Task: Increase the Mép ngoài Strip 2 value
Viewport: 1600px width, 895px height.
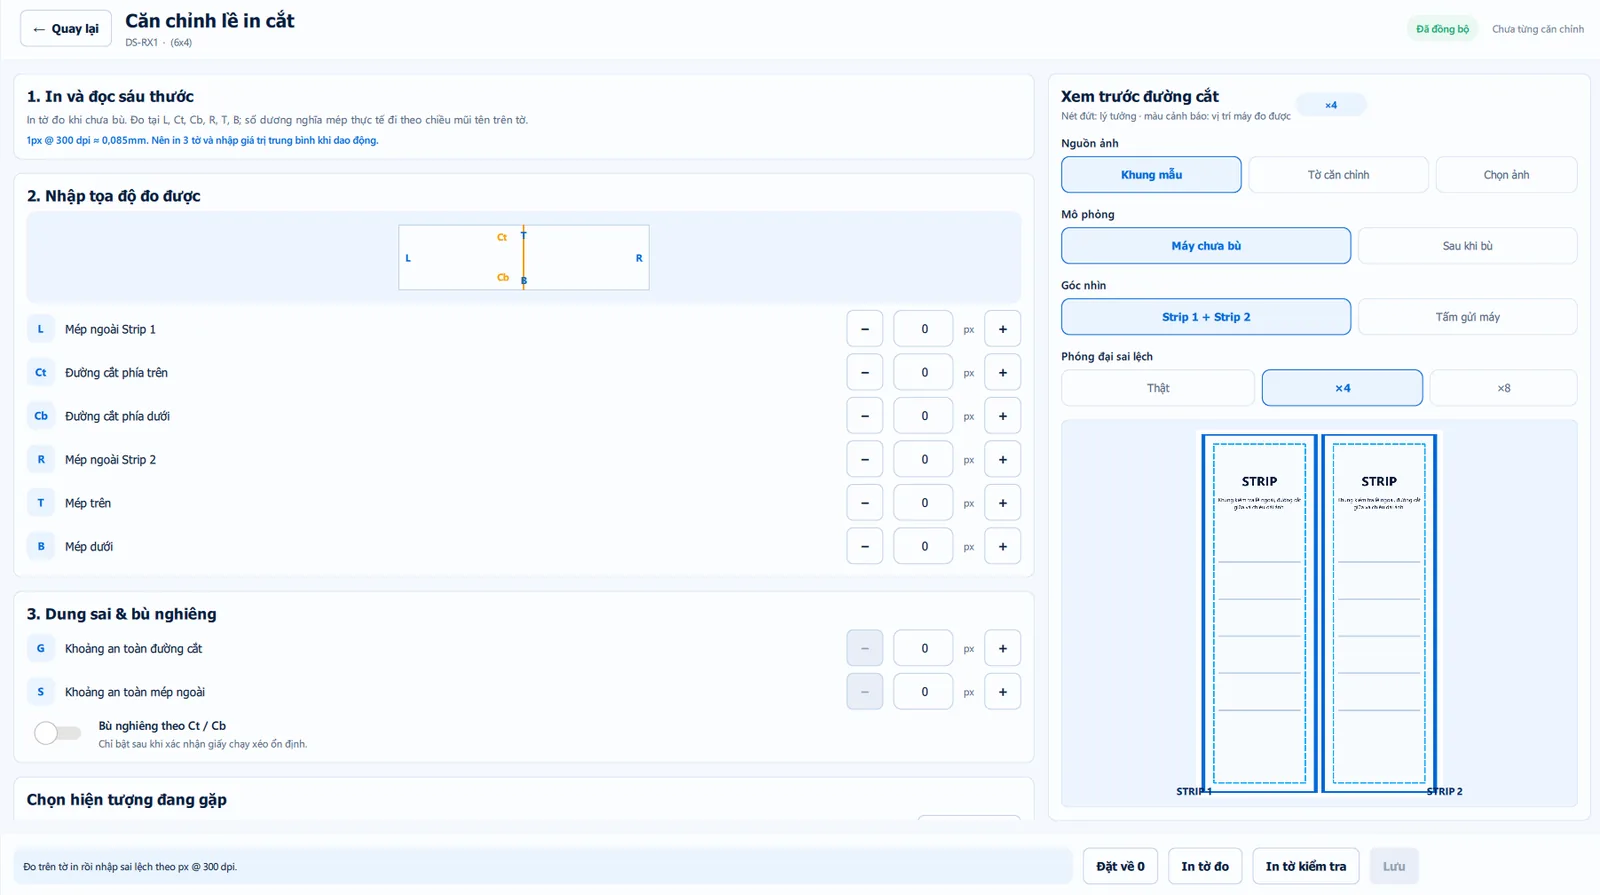Action: point(1003,460)
